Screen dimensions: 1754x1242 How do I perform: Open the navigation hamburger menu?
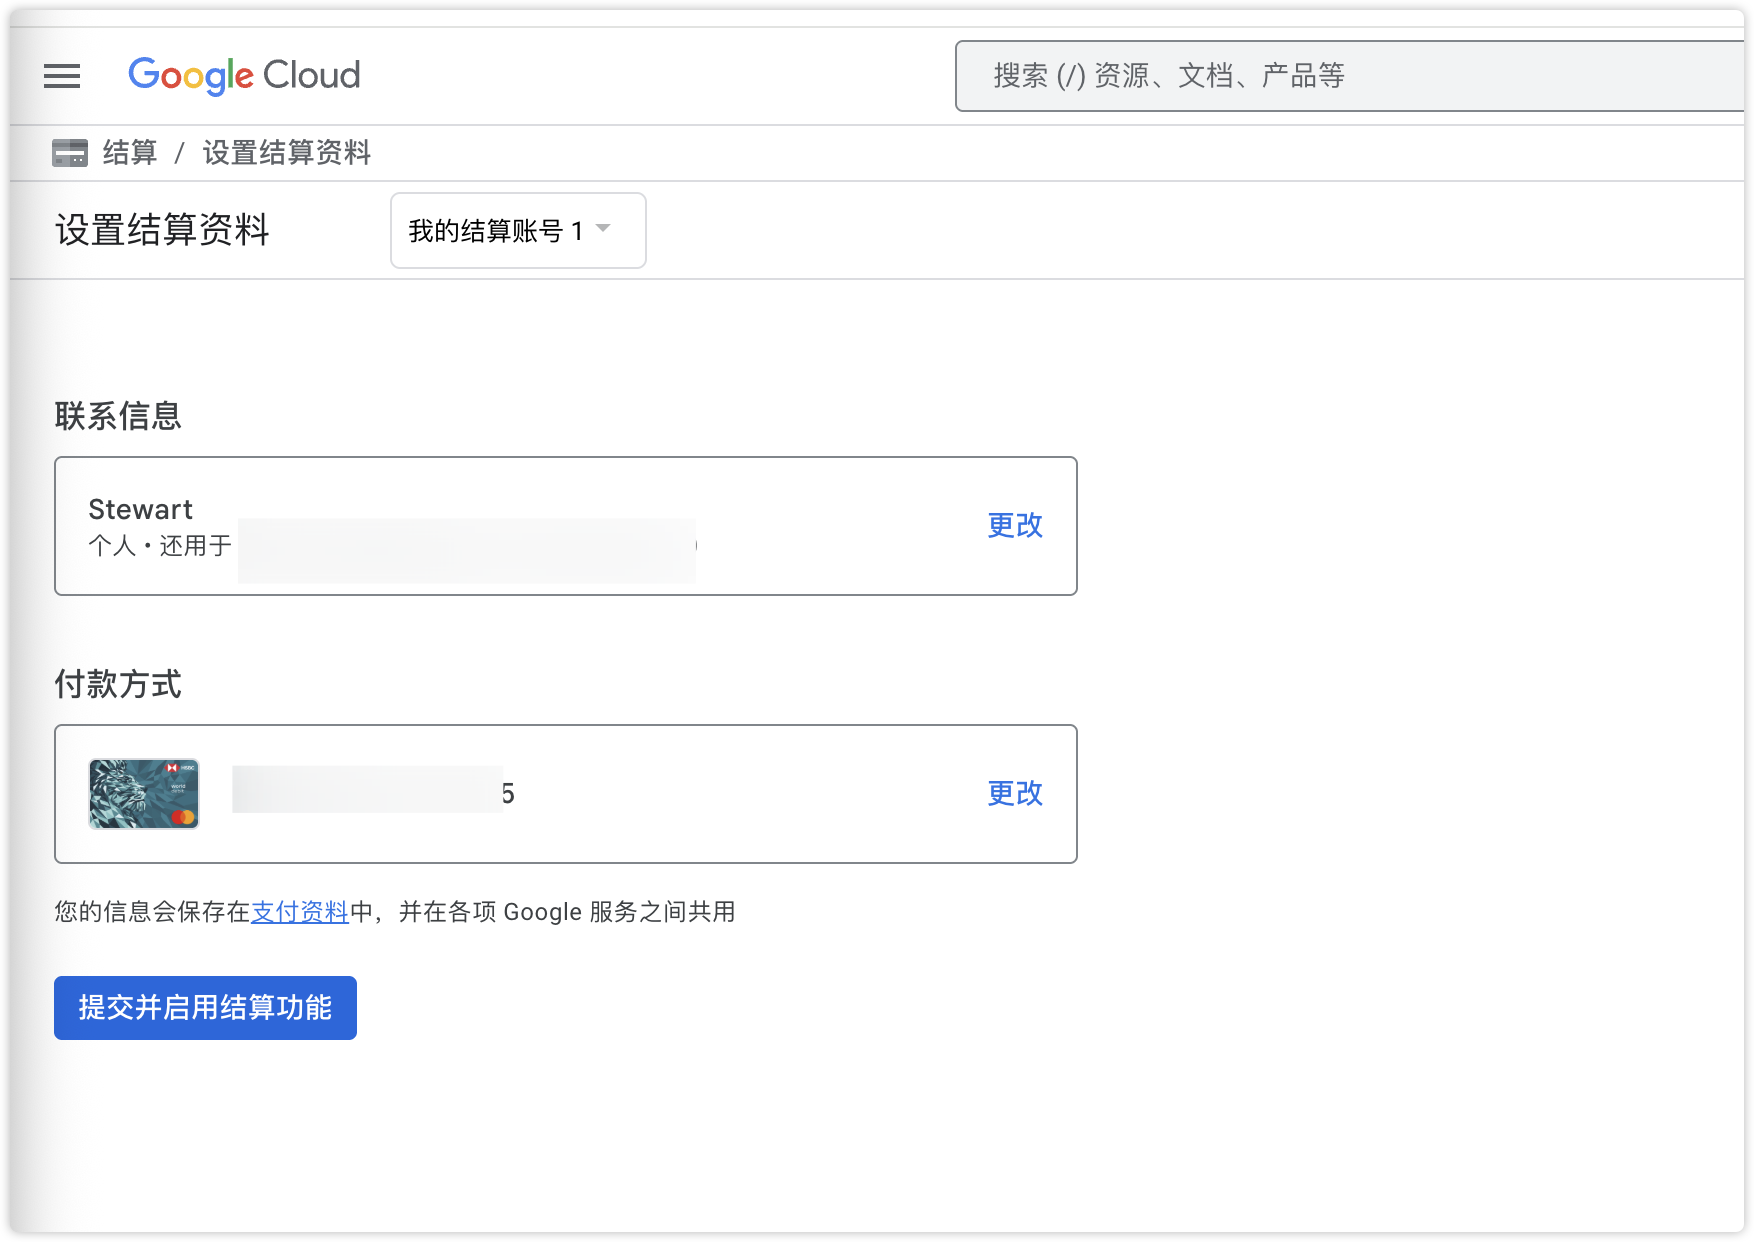click(62, 76)
